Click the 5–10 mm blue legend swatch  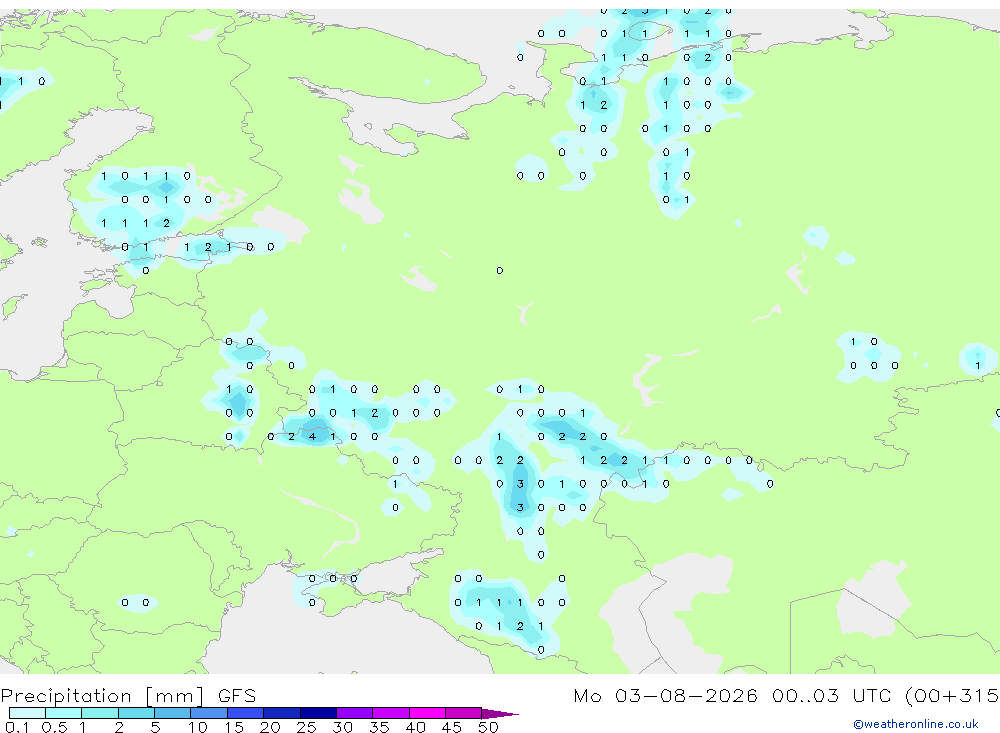(x=173, y=713)
